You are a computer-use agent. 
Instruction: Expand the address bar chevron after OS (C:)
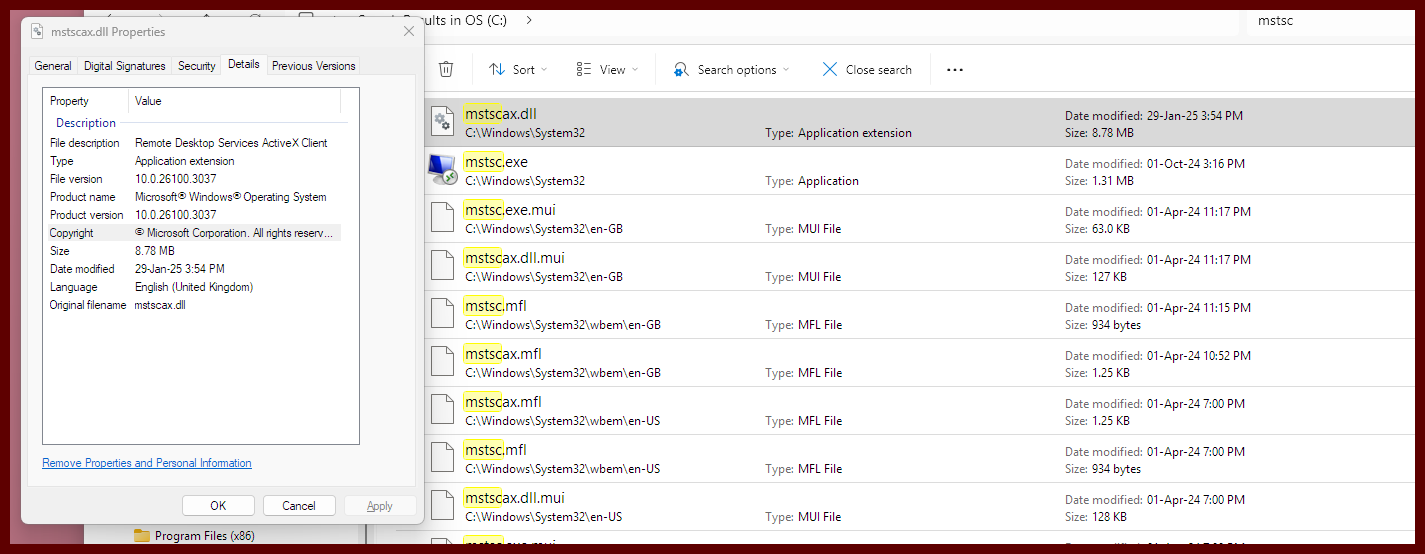coord(529,19)
